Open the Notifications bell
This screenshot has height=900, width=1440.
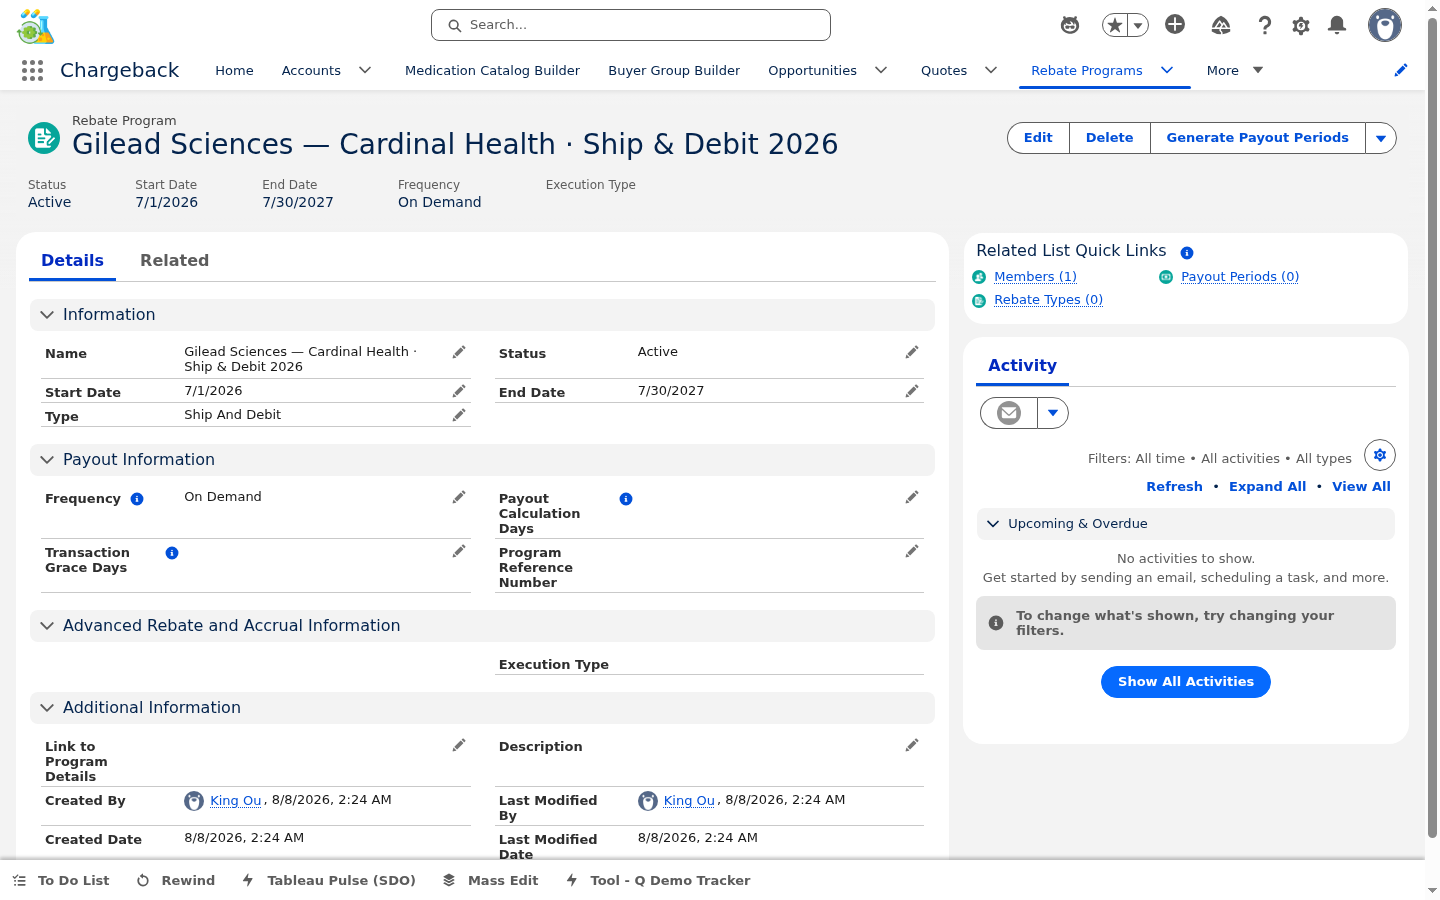coord(1337,25)
